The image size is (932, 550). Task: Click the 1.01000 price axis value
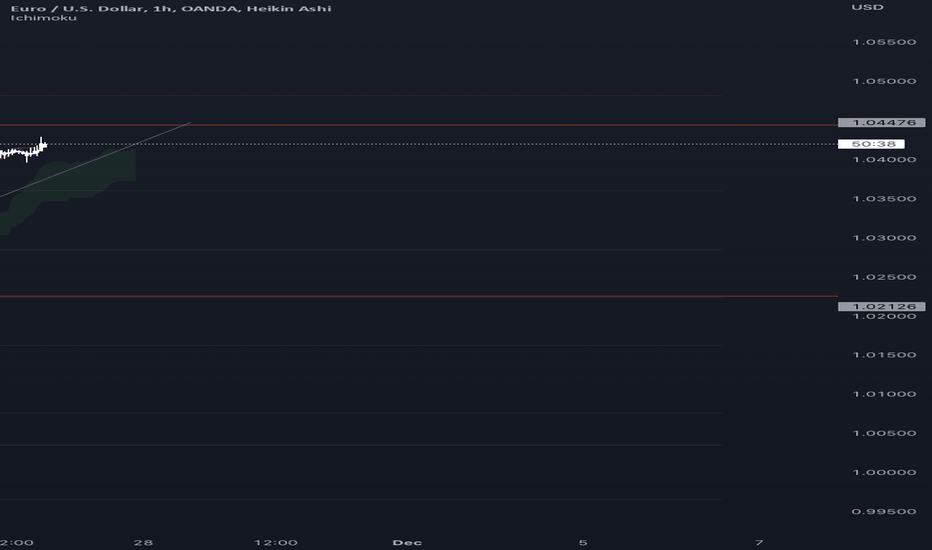point(884,394)
